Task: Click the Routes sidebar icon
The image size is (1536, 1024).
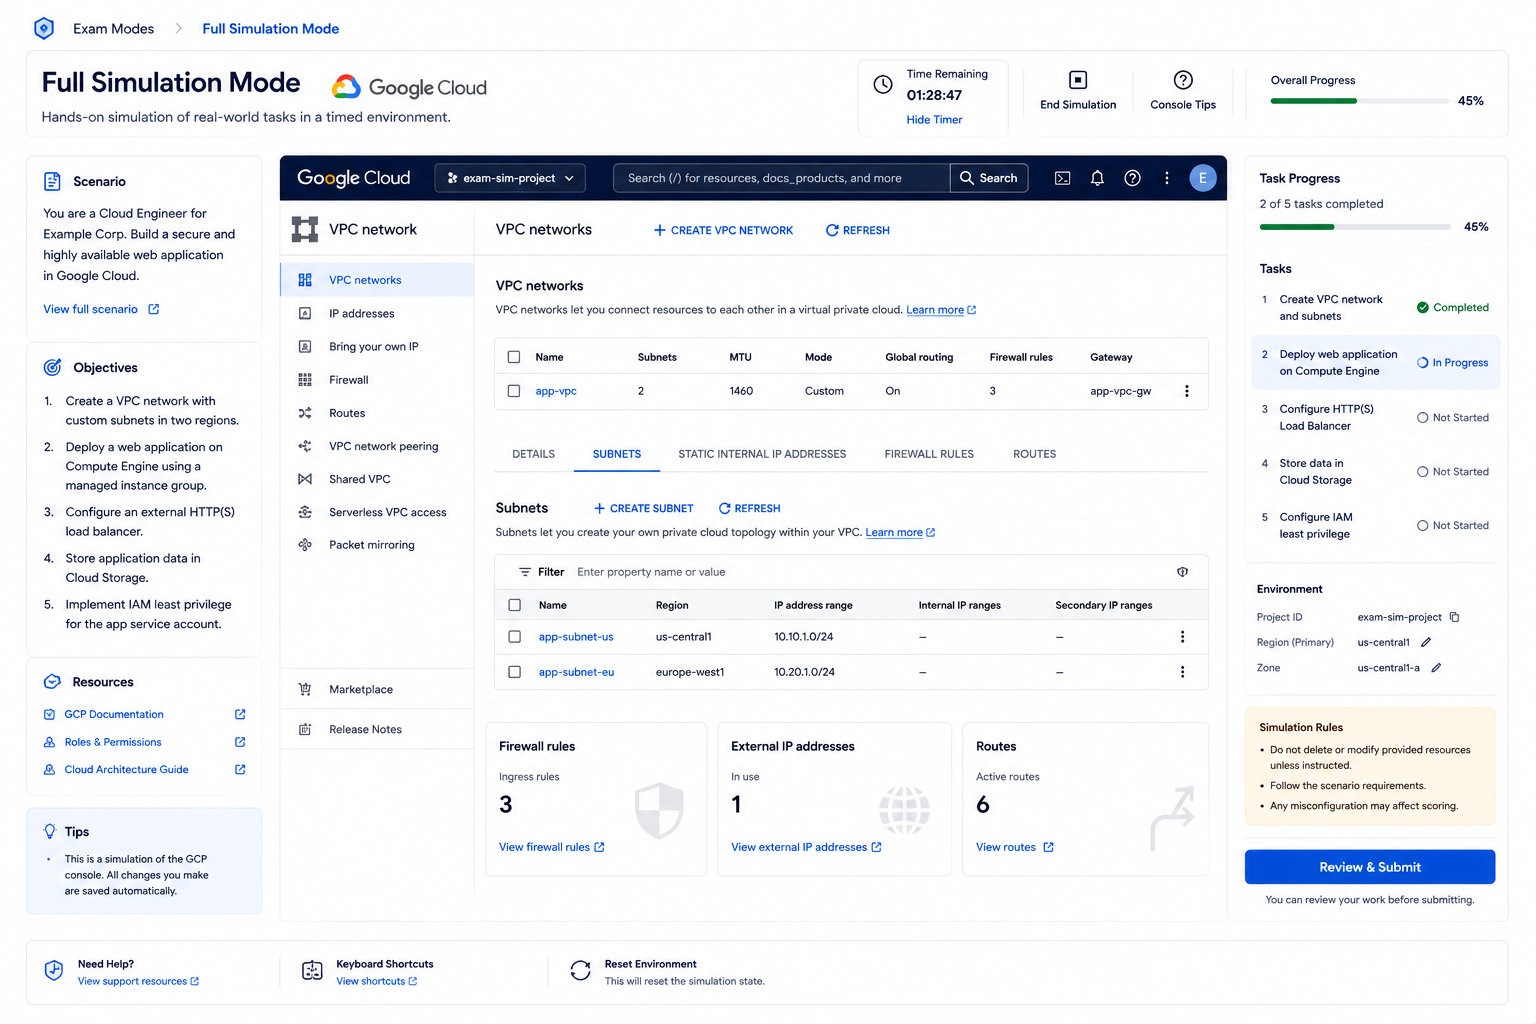Action: (305, 413)
